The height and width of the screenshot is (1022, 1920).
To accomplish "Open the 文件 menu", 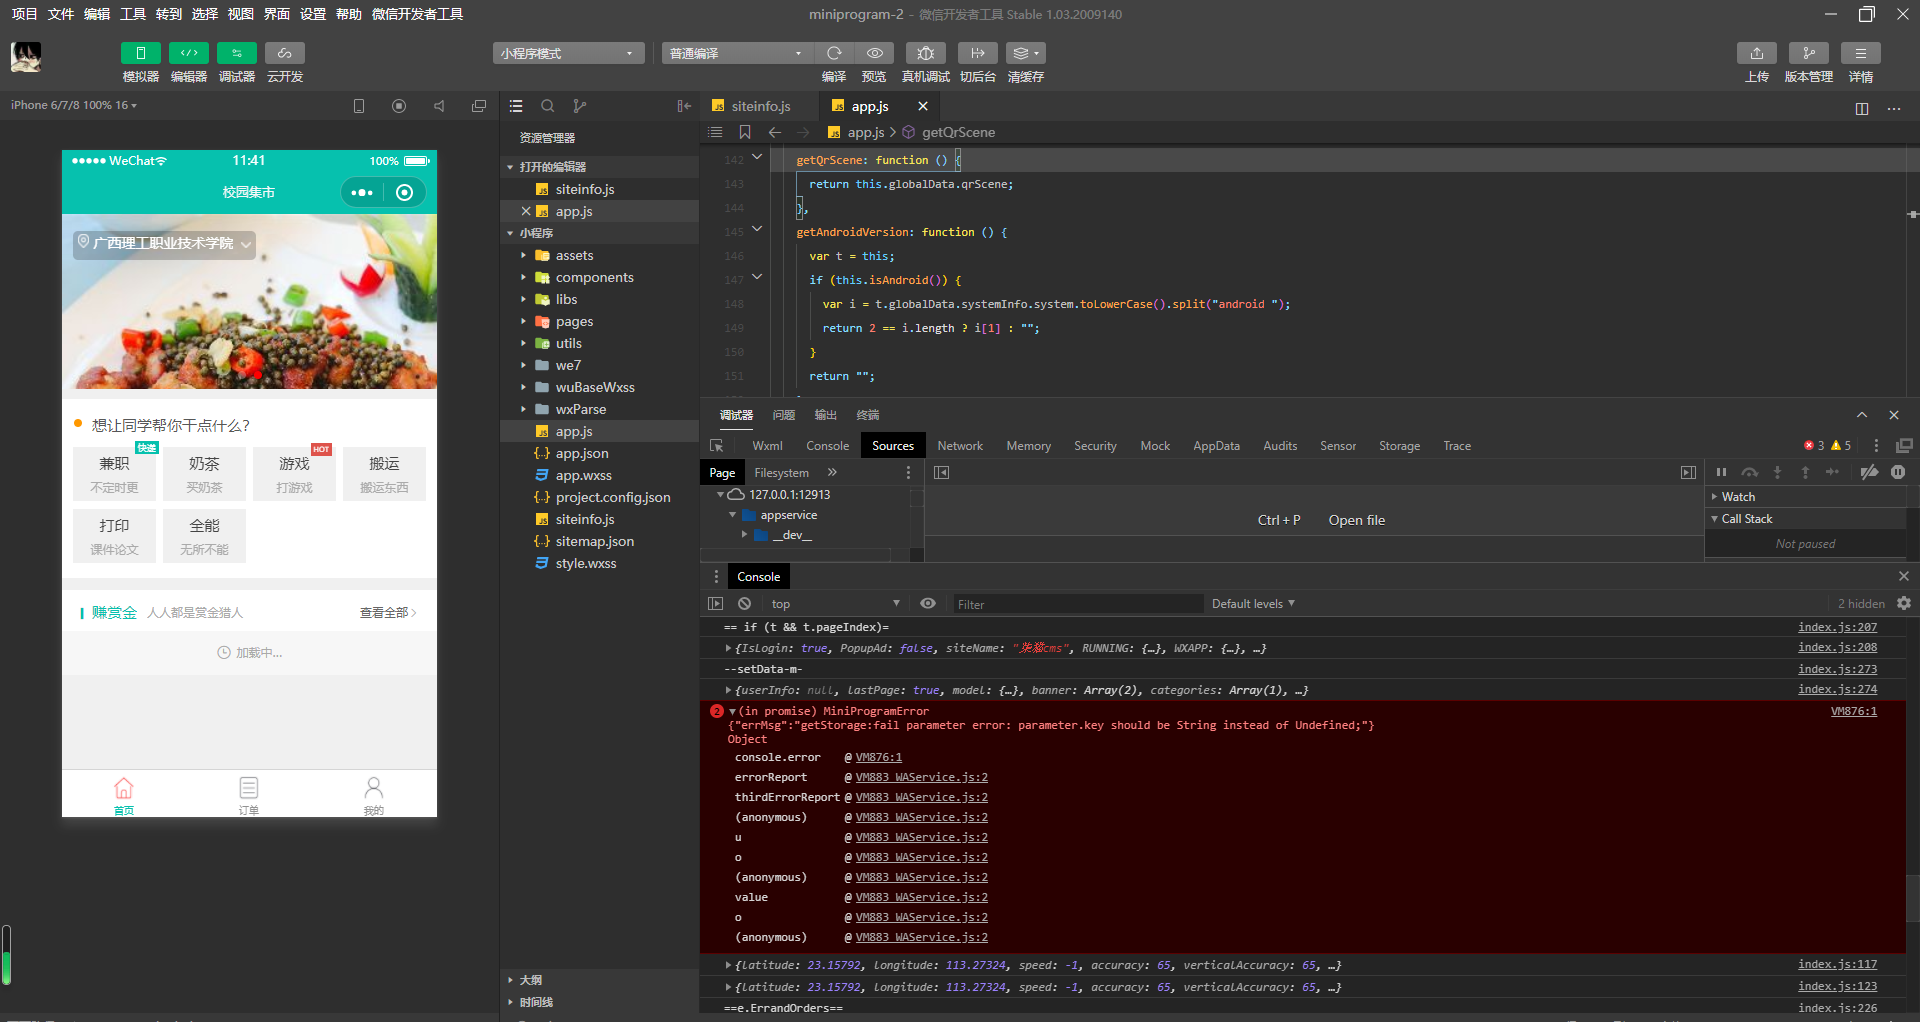I will pyautogui.click(x=61, y=14).
